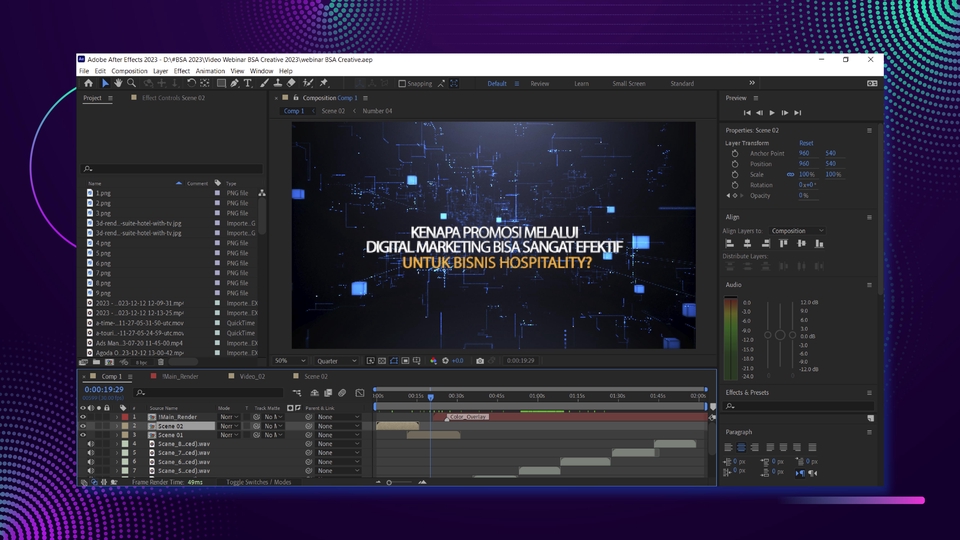Image resolution: width=960 pixels, height=540 pixels.
Task: Open the File menu
Action: [x=84, y=71]
